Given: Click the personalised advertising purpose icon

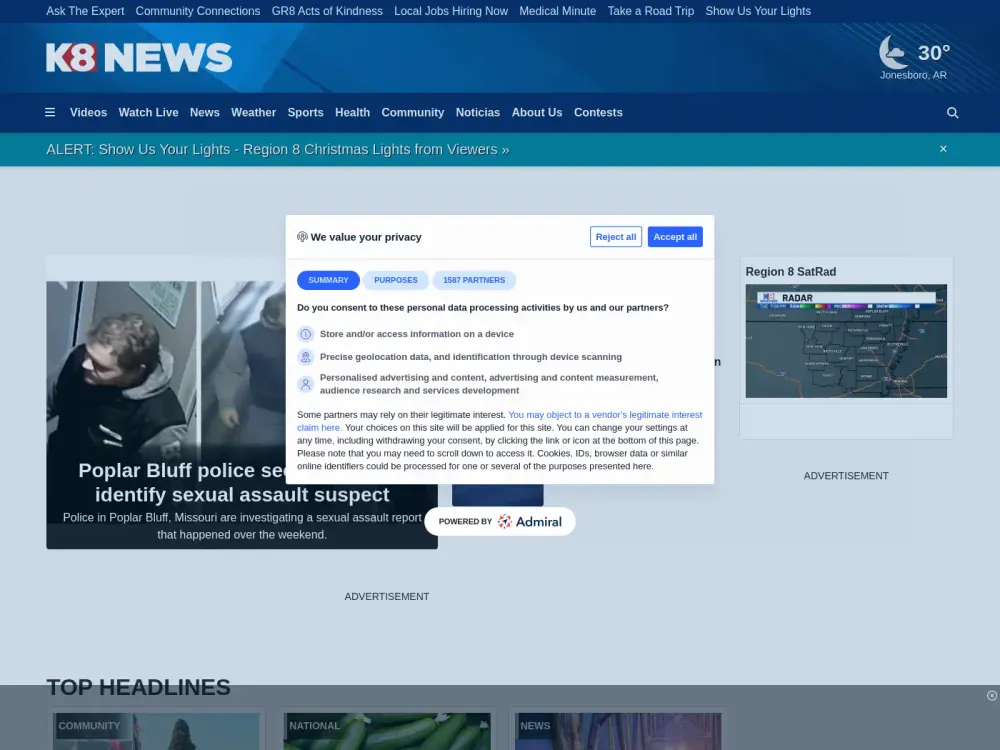Looking at the screenshot, I should point(306,384).
